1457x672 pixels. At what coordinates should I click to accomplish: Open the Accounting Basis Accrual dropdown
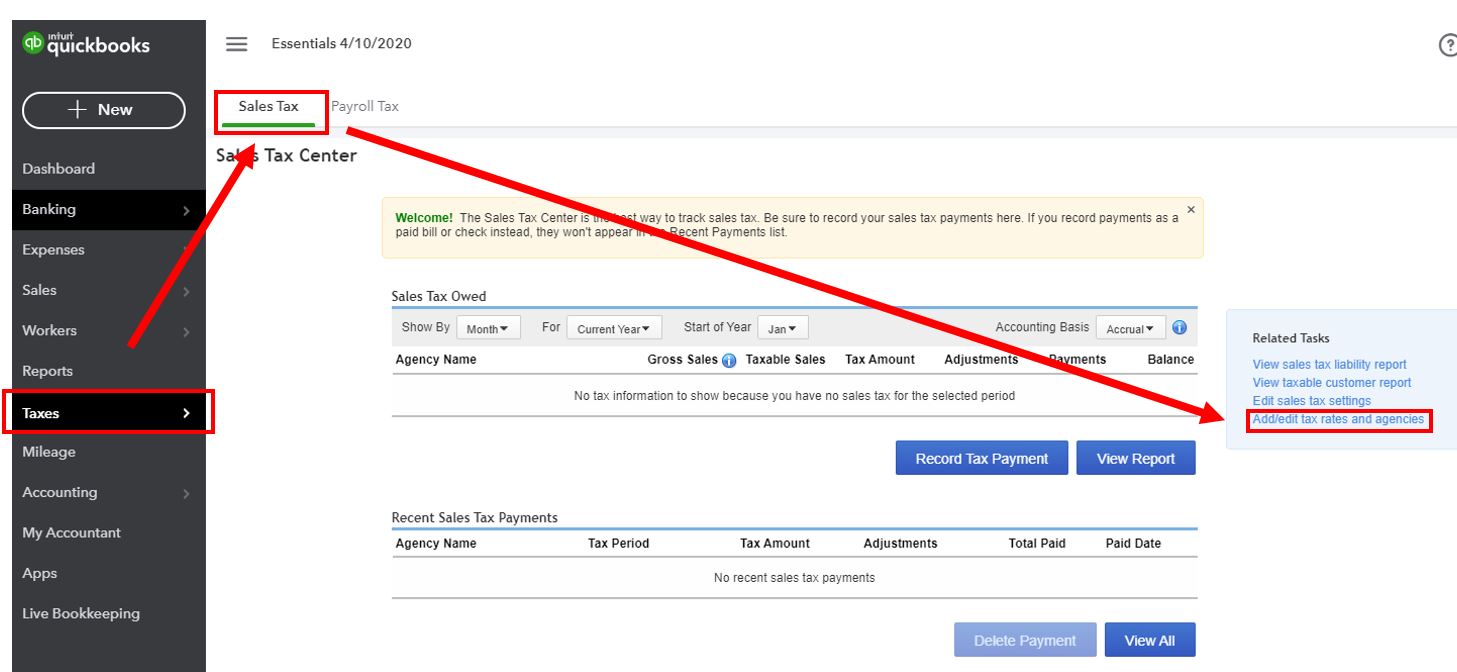1131,328
